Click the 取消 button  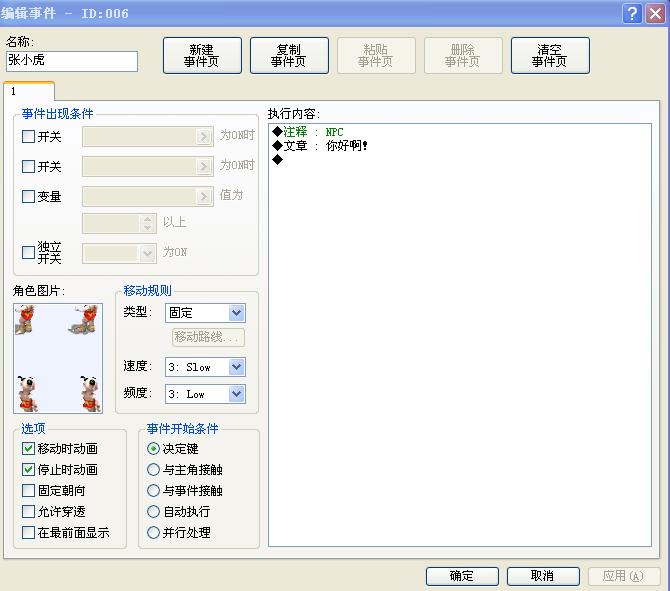point(543,576)
